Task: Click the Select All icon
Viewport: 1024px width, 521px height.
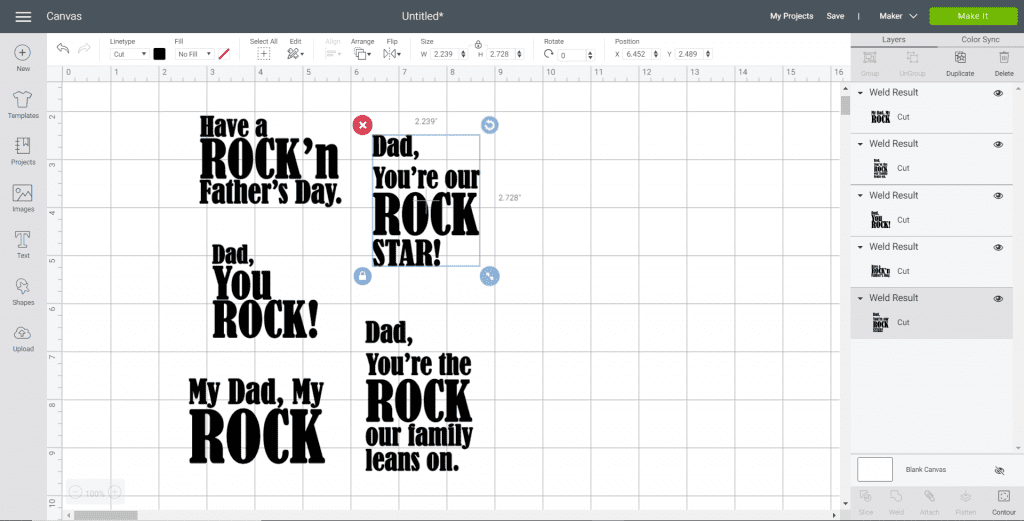Action: click(263, 54)
